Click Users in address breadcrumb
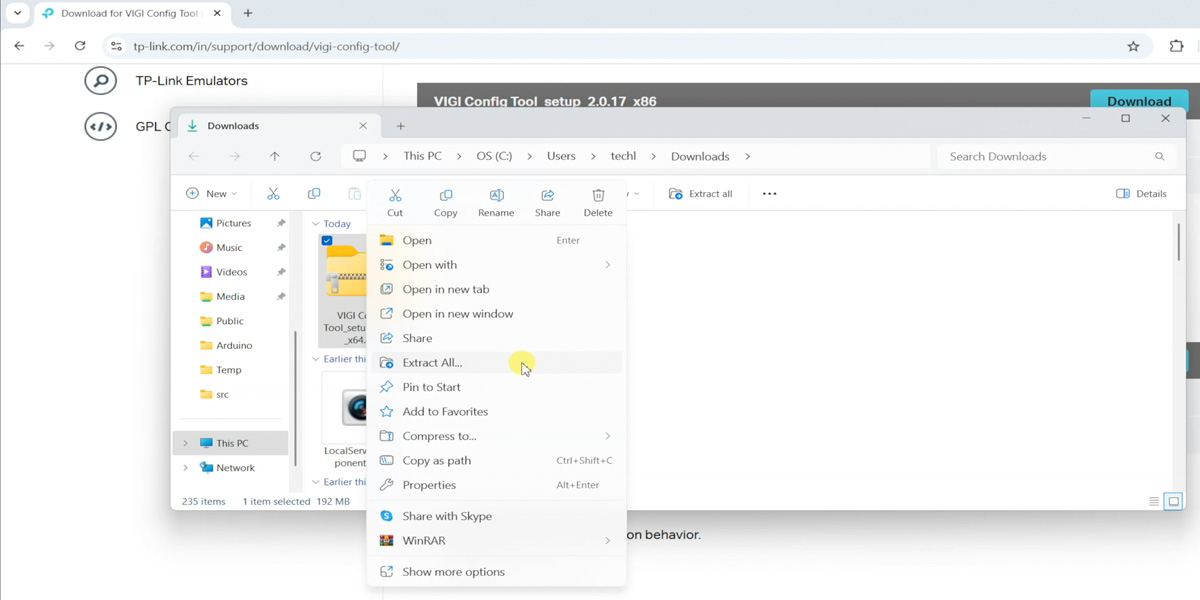The width and height of the screenshot is (1200, 600). click(561, 156)
